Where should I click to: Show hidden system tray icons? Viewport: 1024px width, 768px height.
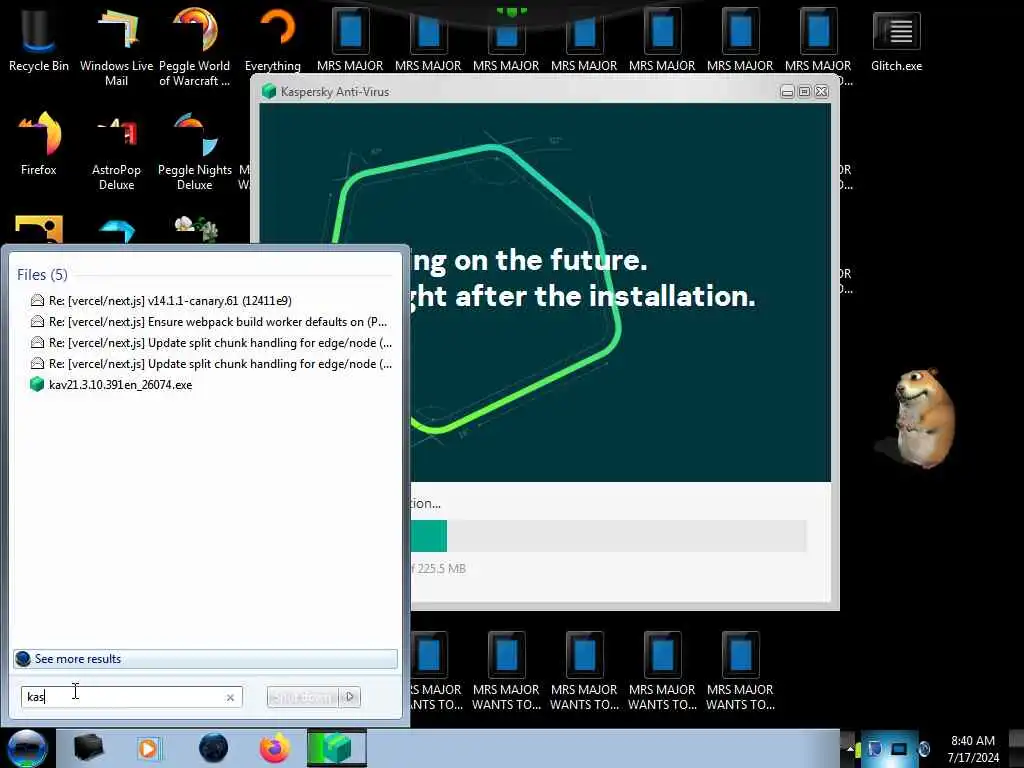click(x=850, y=749)
